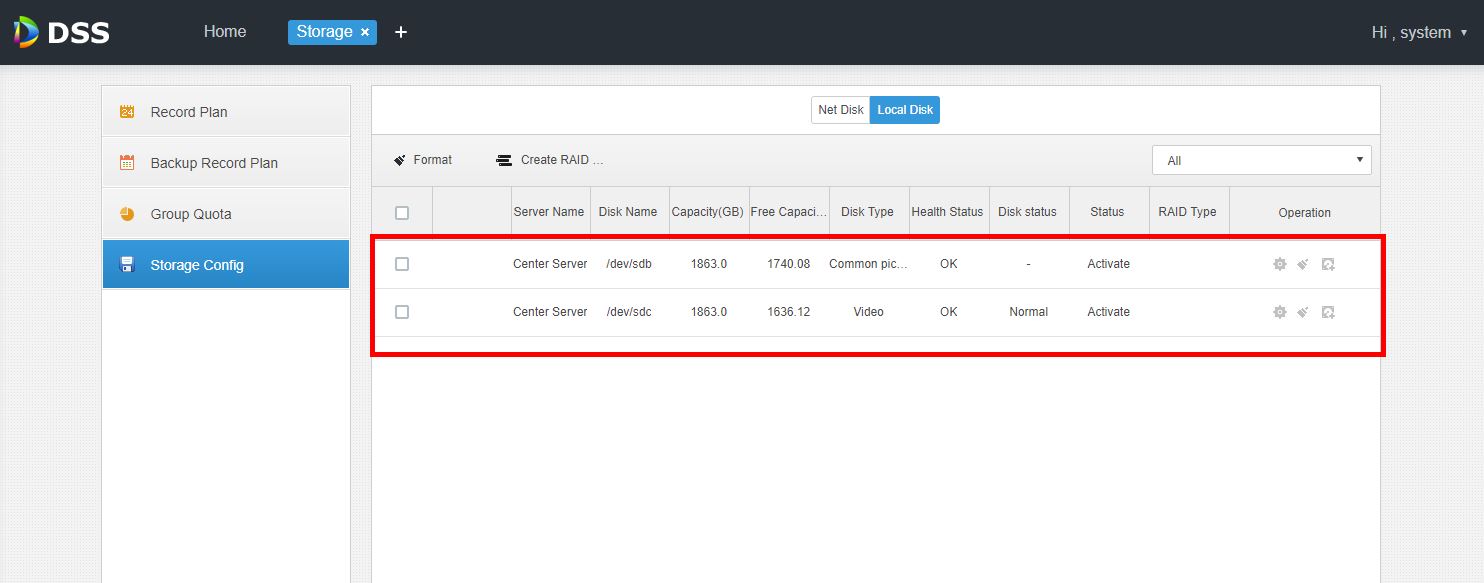Click OK health status in /dev/sdb row

(x=949, y=264)
